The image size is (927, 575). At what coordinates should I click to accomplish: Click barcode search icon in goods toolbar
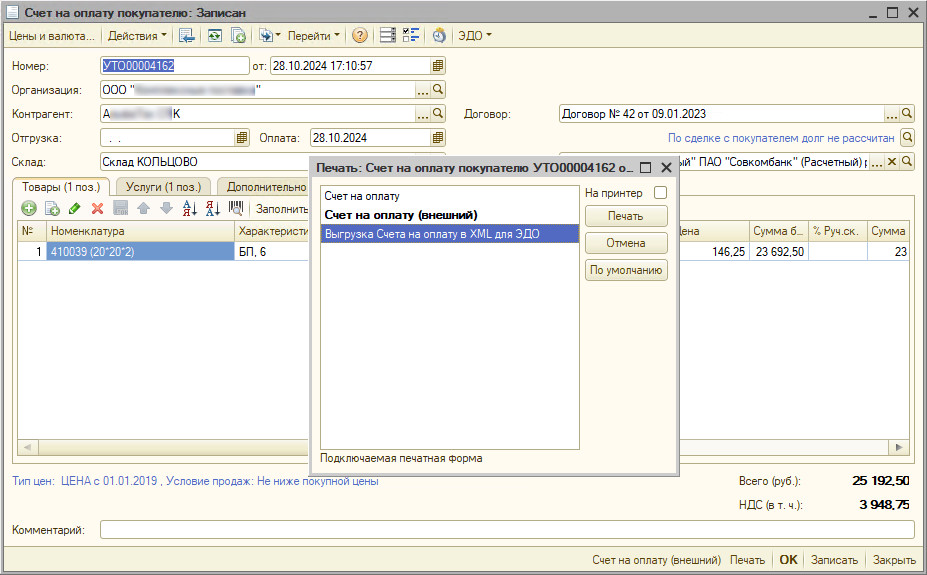tap(236, 208)
